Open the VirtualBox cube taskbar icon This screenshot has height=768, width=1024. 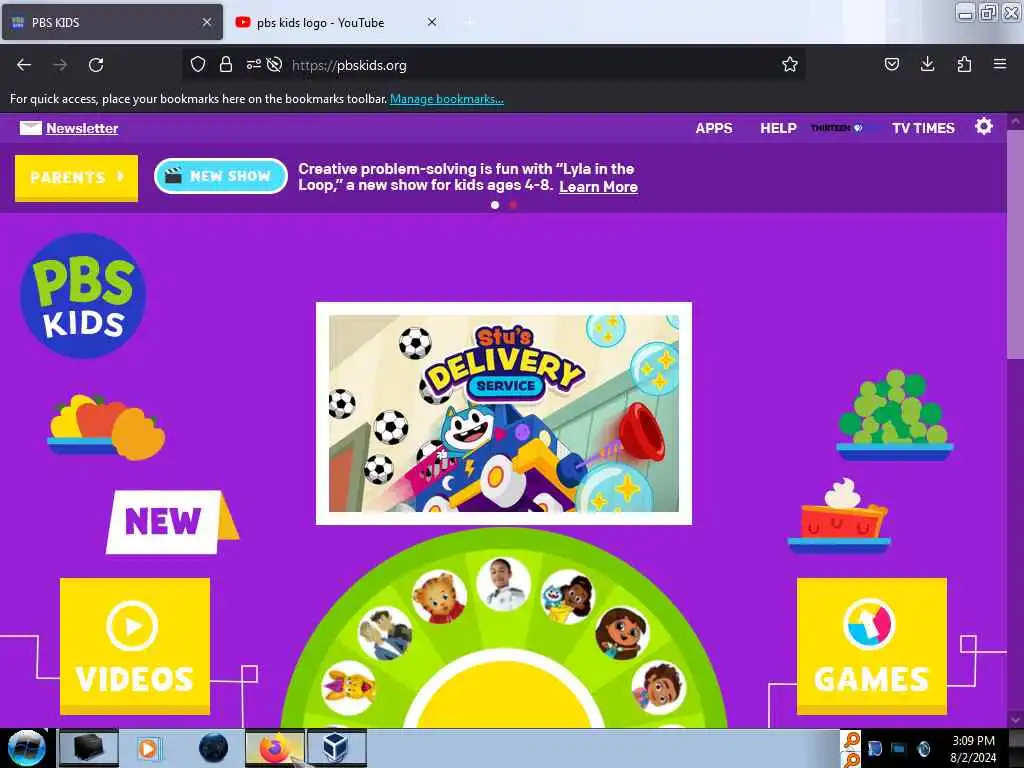coord(336,748)
